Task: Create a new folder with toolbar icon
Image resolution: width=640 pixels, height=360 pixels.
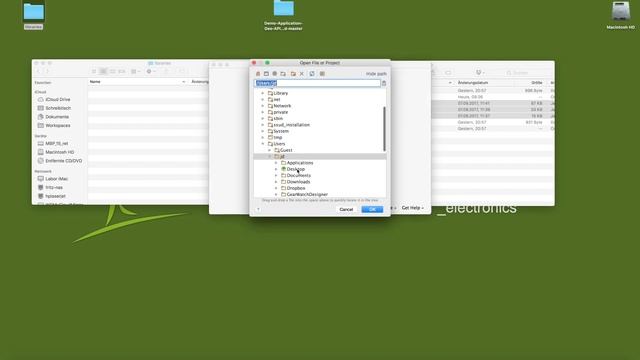Action: point(293,74)
